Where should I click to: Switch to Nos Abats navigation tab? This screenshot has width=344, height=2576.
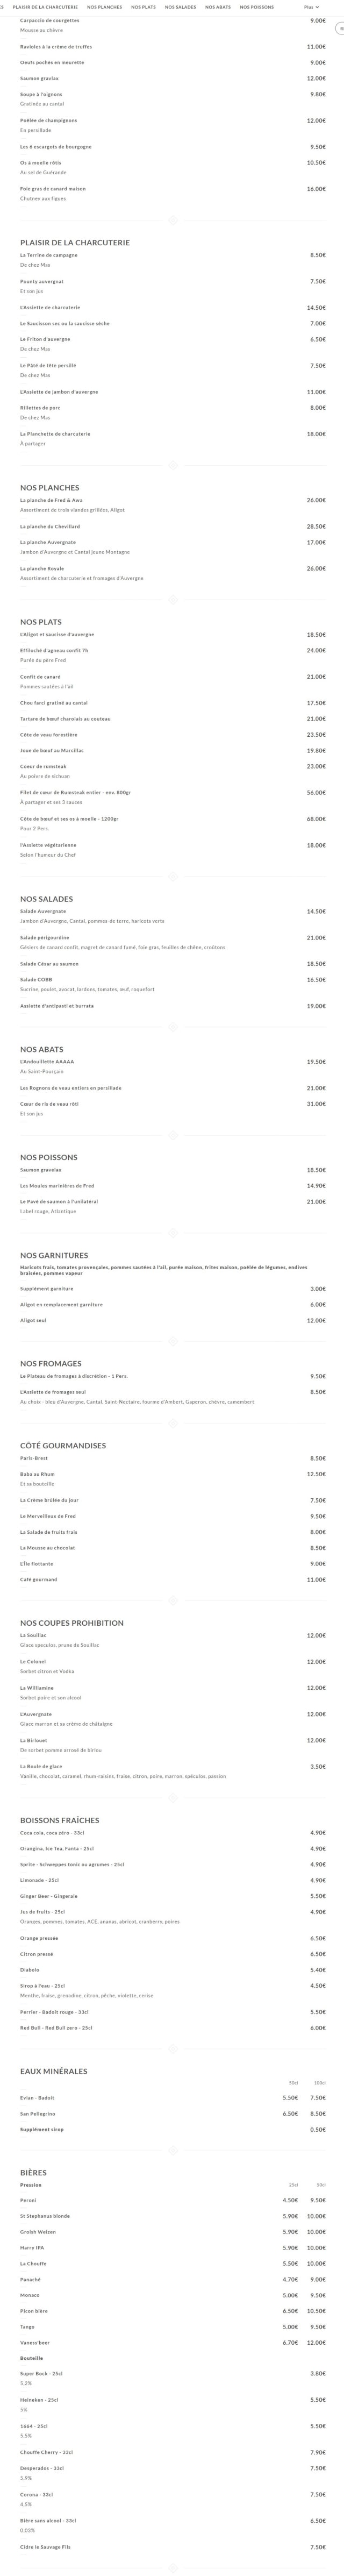click(x=218, y=7)
